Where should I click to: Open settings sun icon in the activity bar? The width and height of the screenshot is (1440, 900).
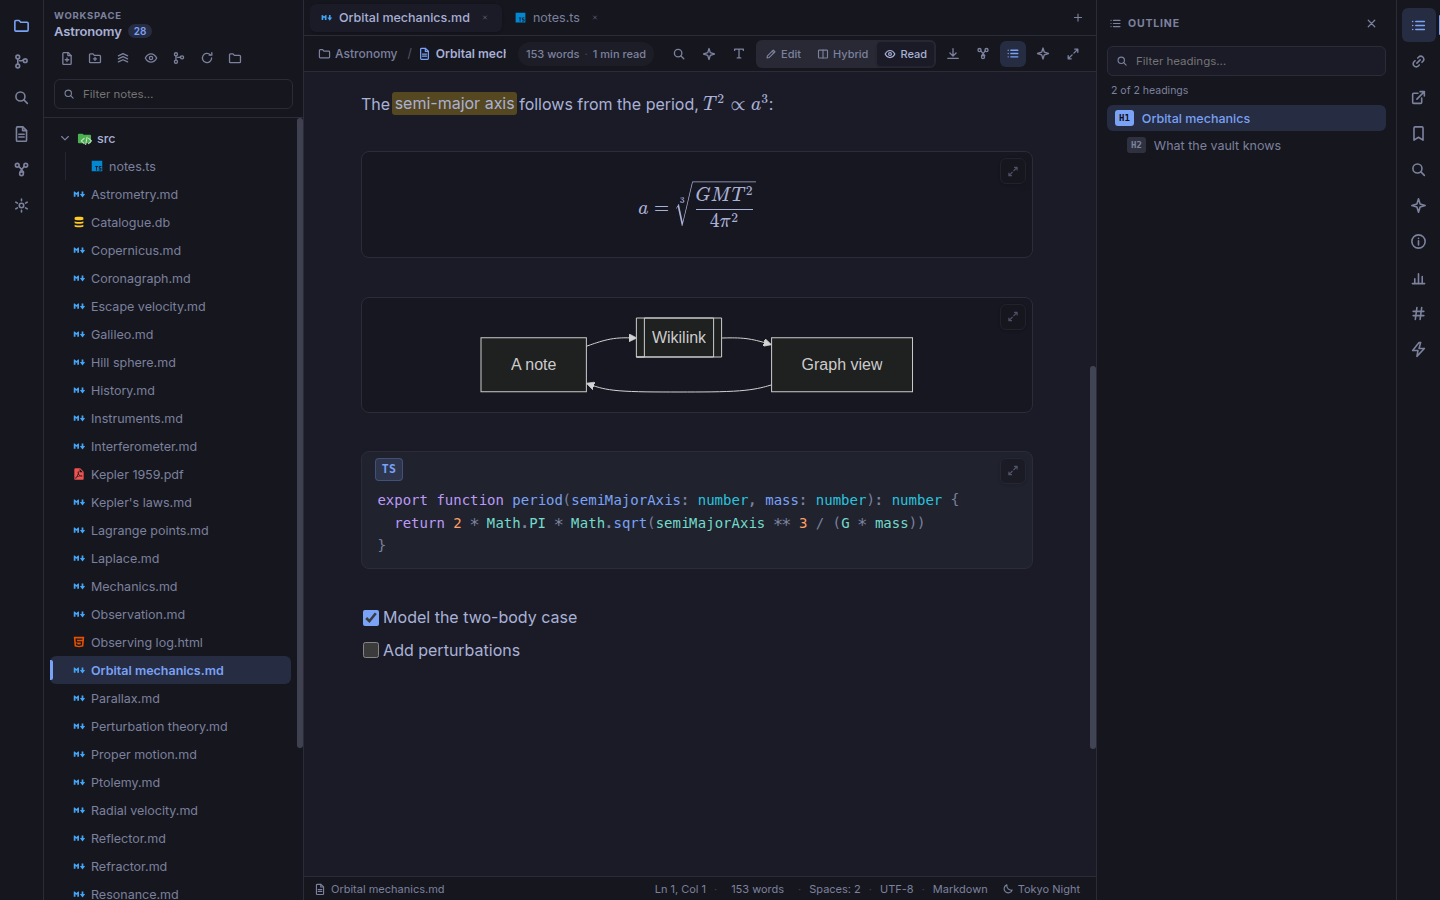point(21,206)
